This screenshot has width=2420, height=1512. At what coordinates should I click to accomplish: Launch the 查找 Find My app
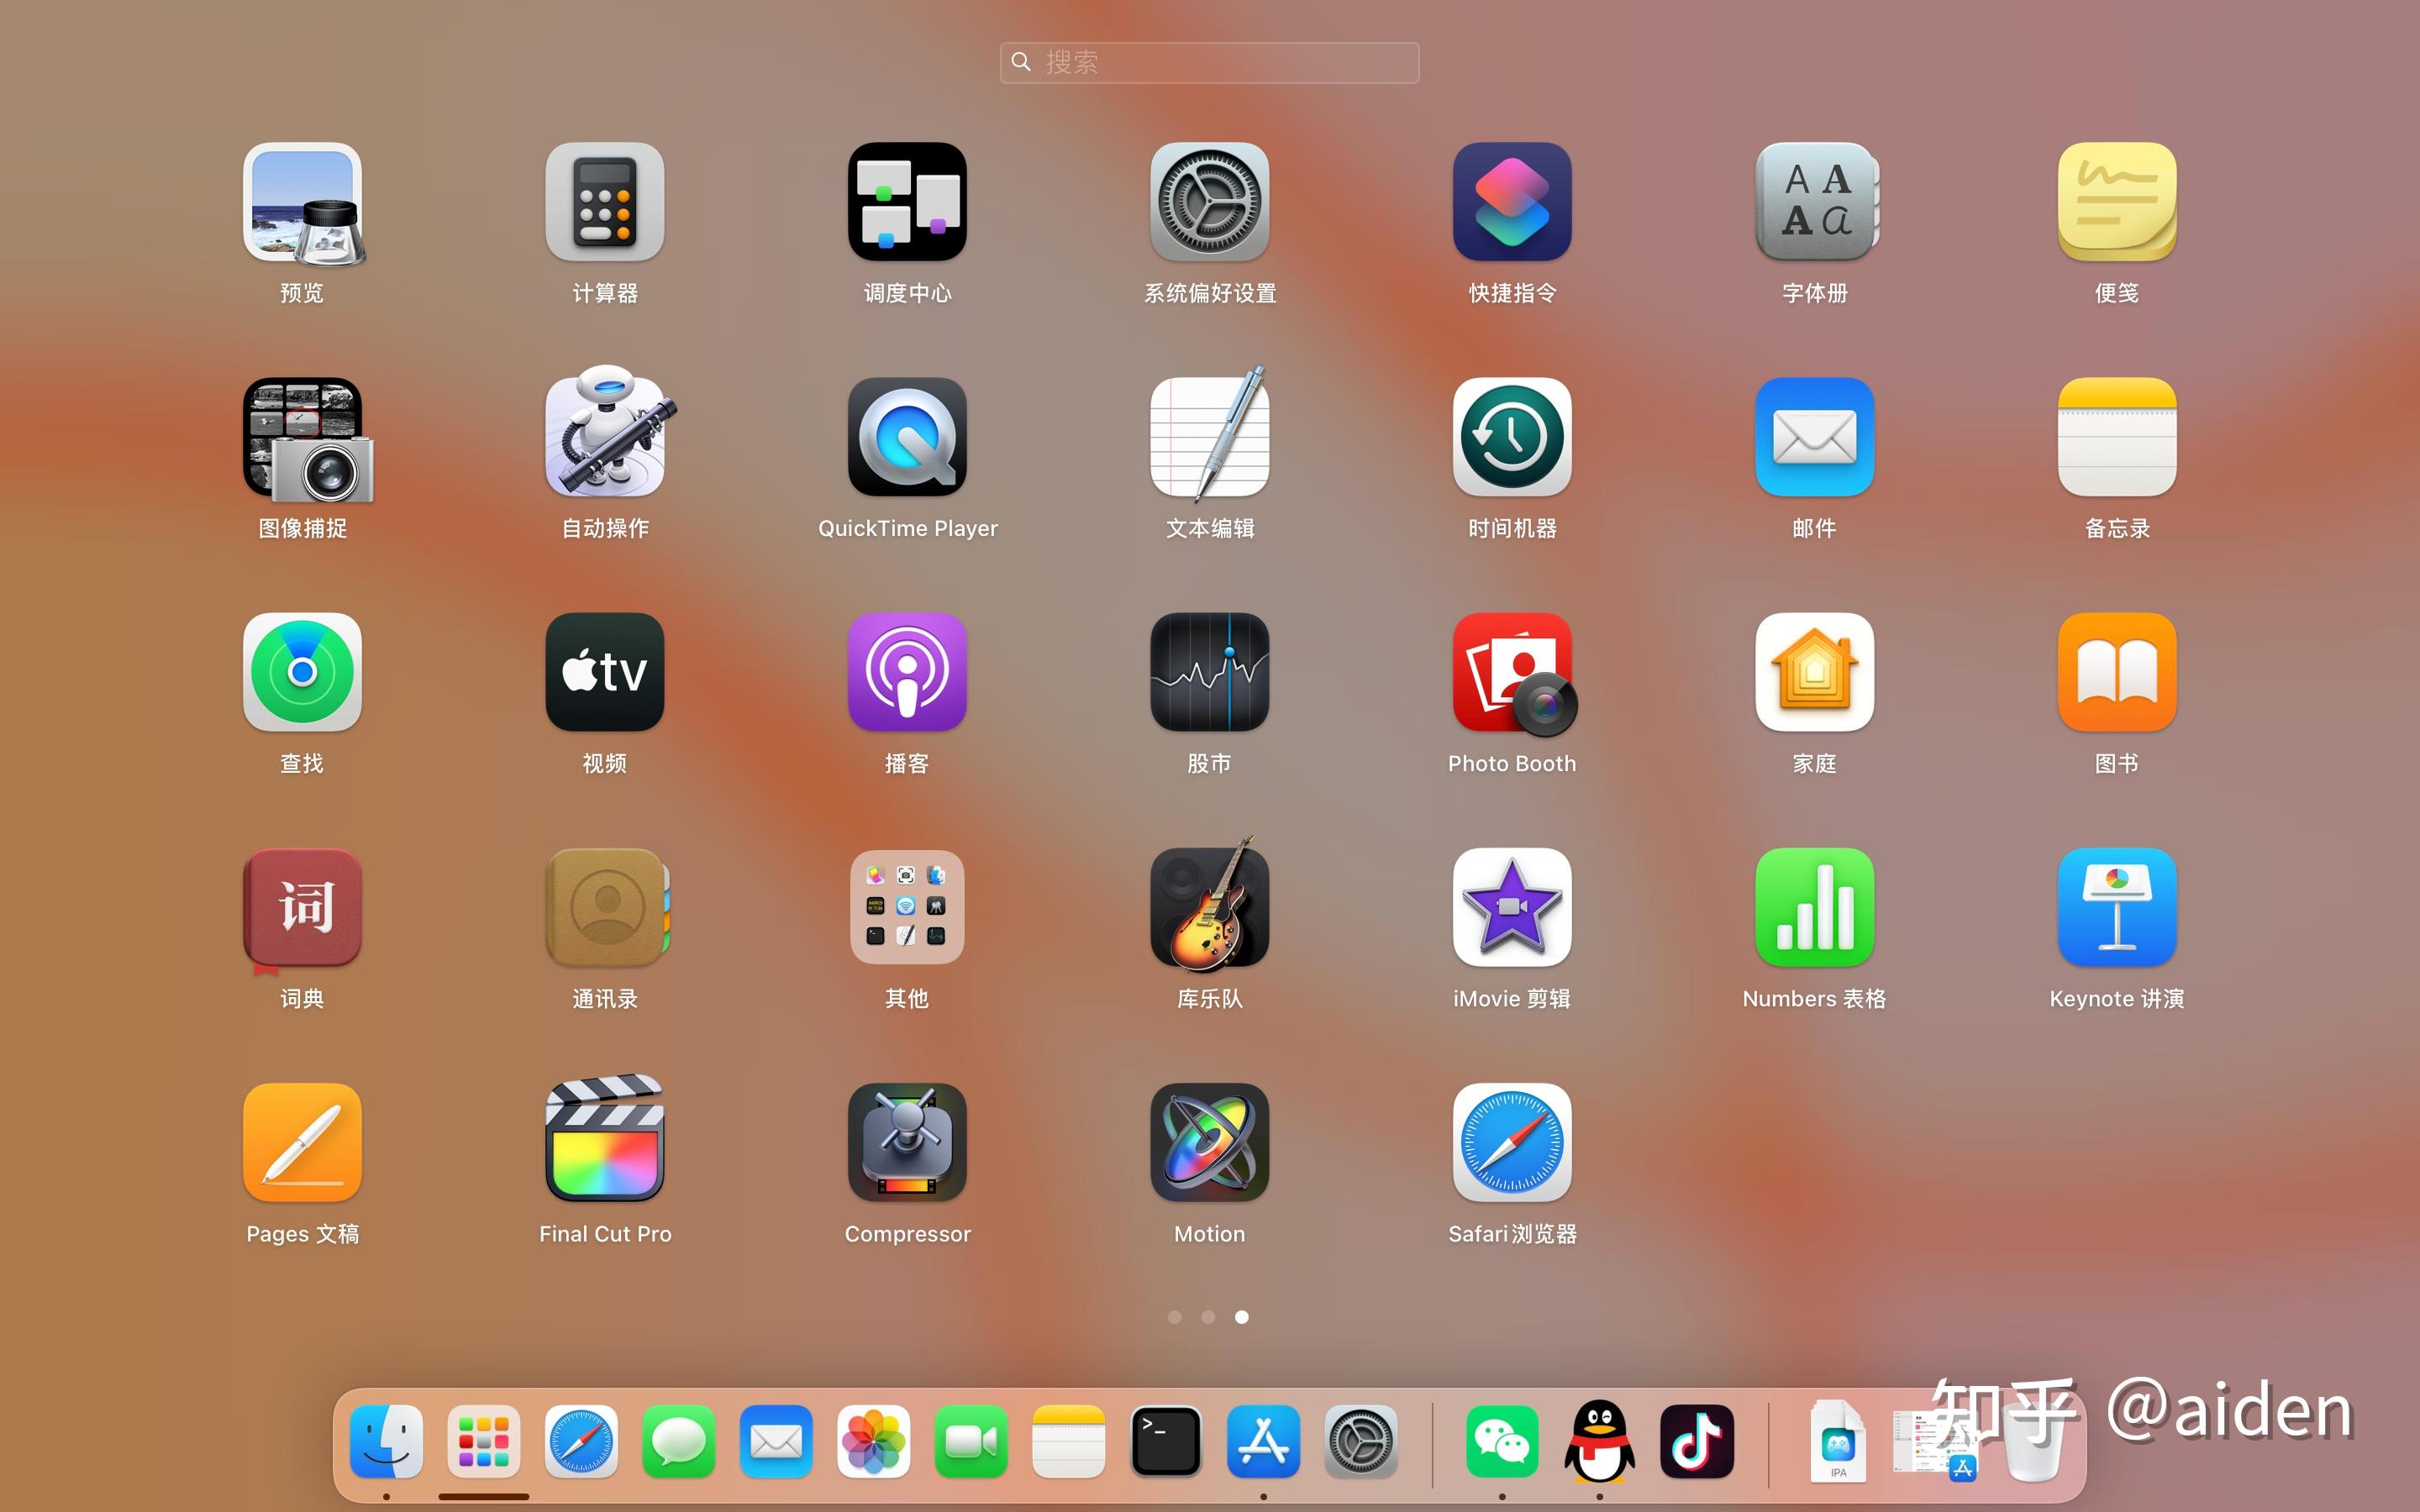[302, 673]
